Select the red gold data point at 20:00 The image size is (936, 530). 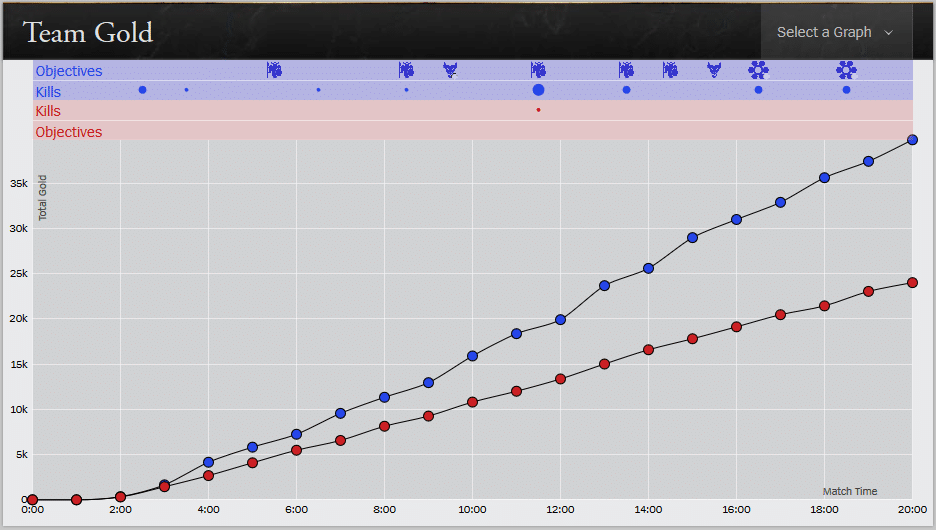[912, 283]
